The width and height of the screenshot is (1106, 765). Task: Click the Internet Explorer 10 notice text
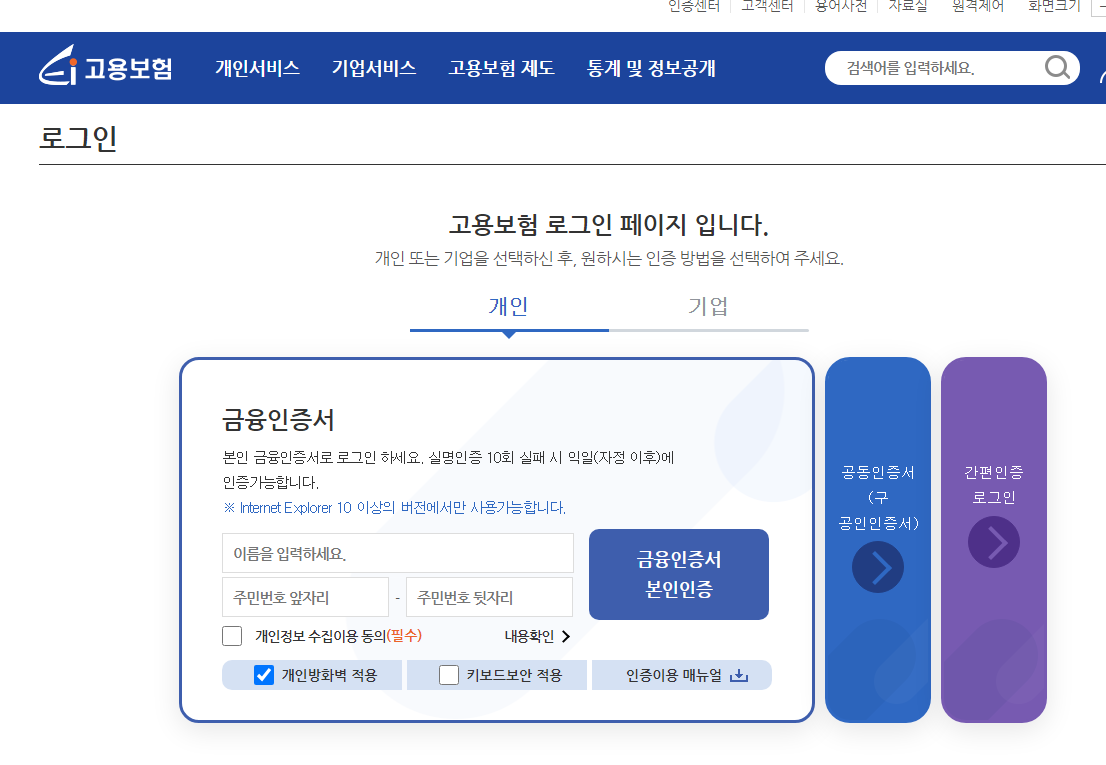coord(394,508)
